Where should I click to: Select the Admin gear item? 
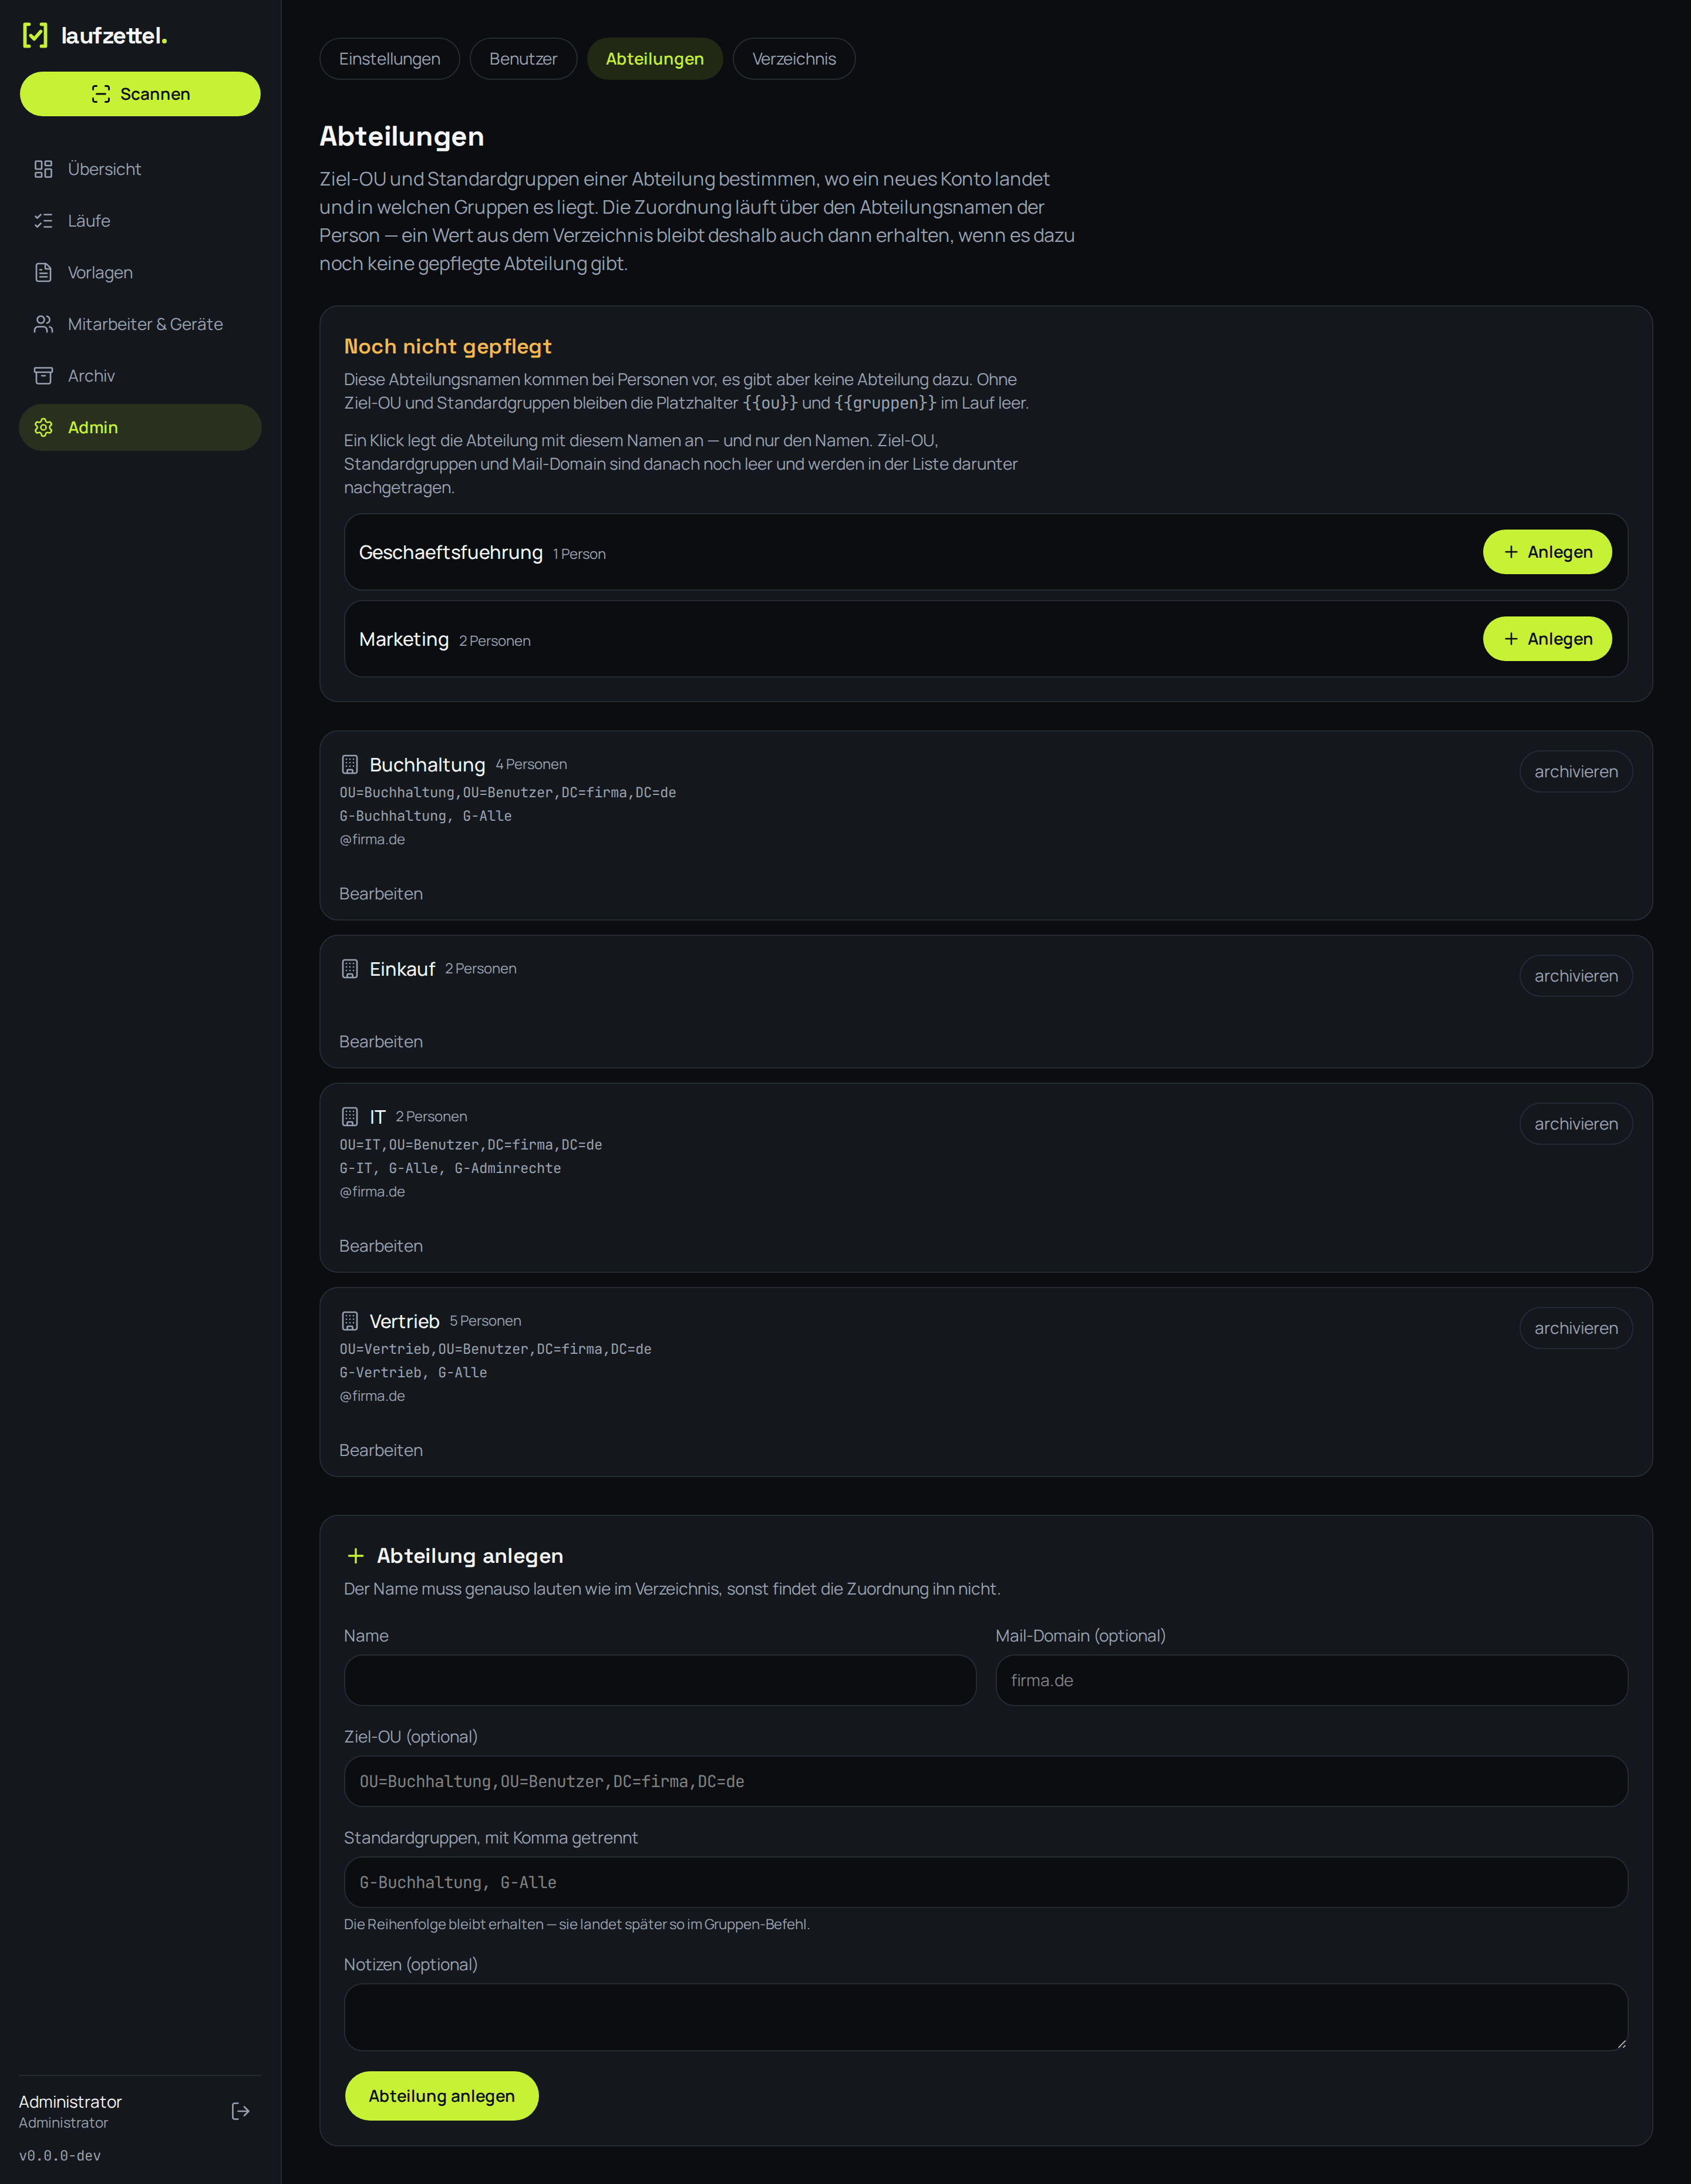140,427
